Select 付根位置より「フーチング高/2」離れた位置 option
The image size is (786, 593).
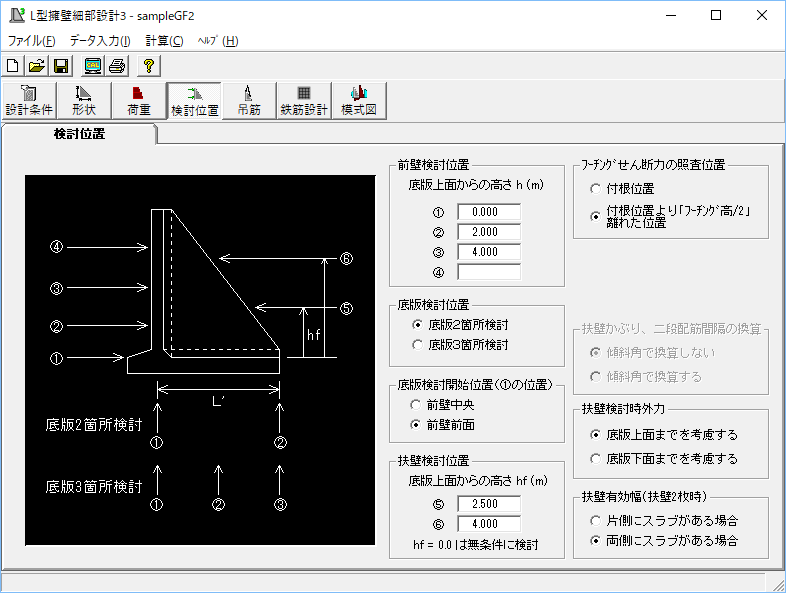pos(595,216)
